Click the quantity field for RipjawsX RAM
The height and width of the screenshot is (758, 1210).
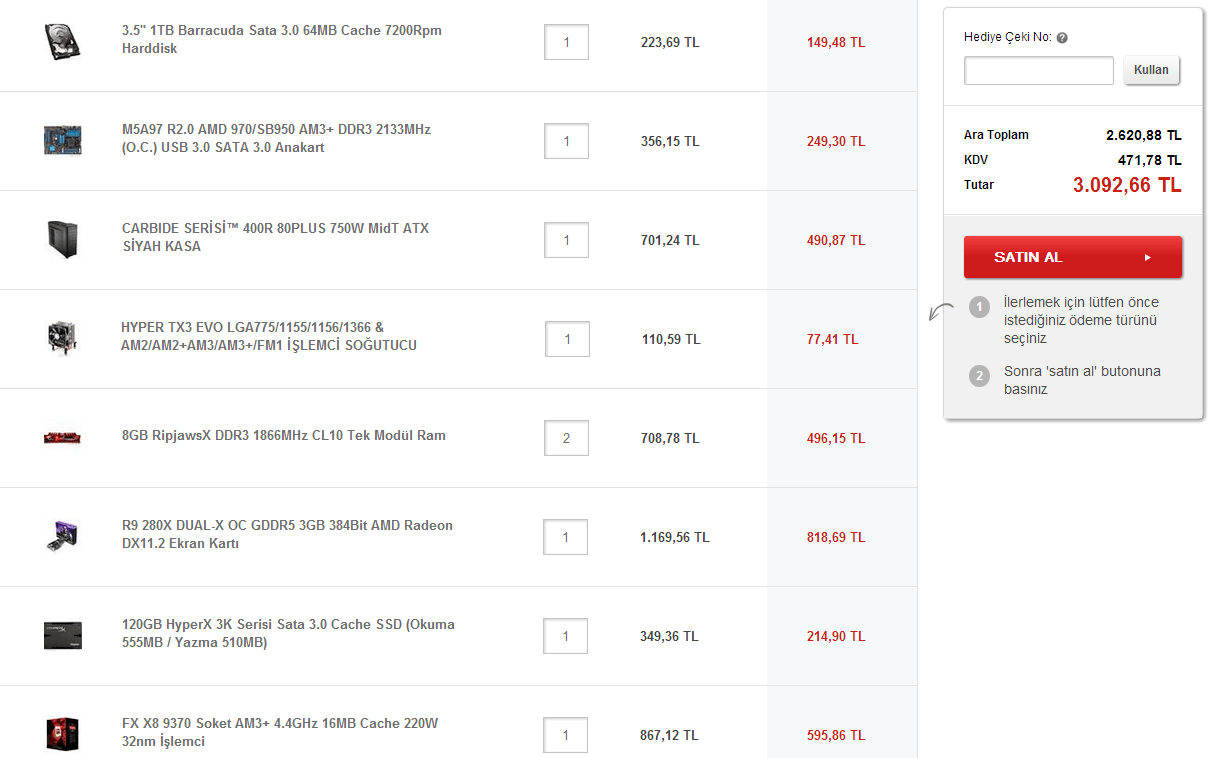pyautogui.click(x=566, y=438)
